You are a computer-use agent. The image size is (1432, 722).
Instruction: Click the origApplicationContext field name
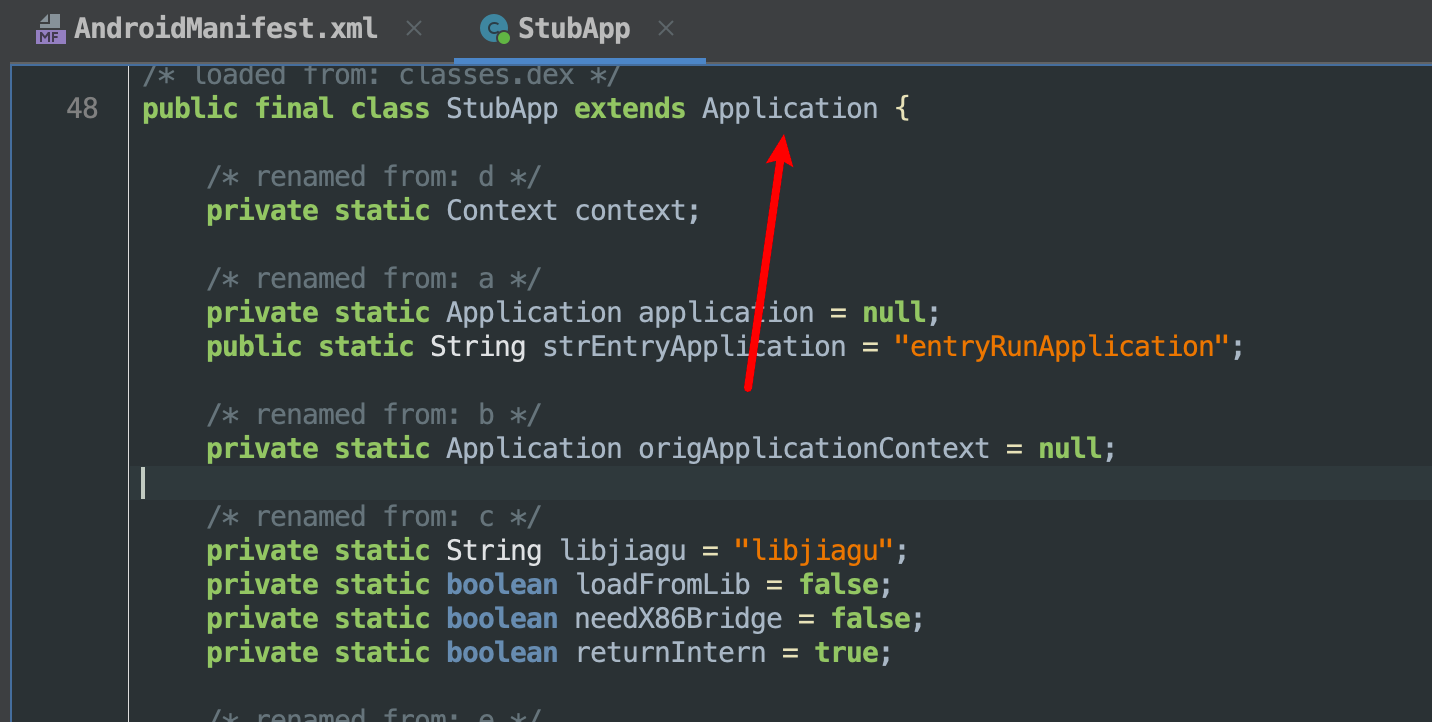click(814, 448)
